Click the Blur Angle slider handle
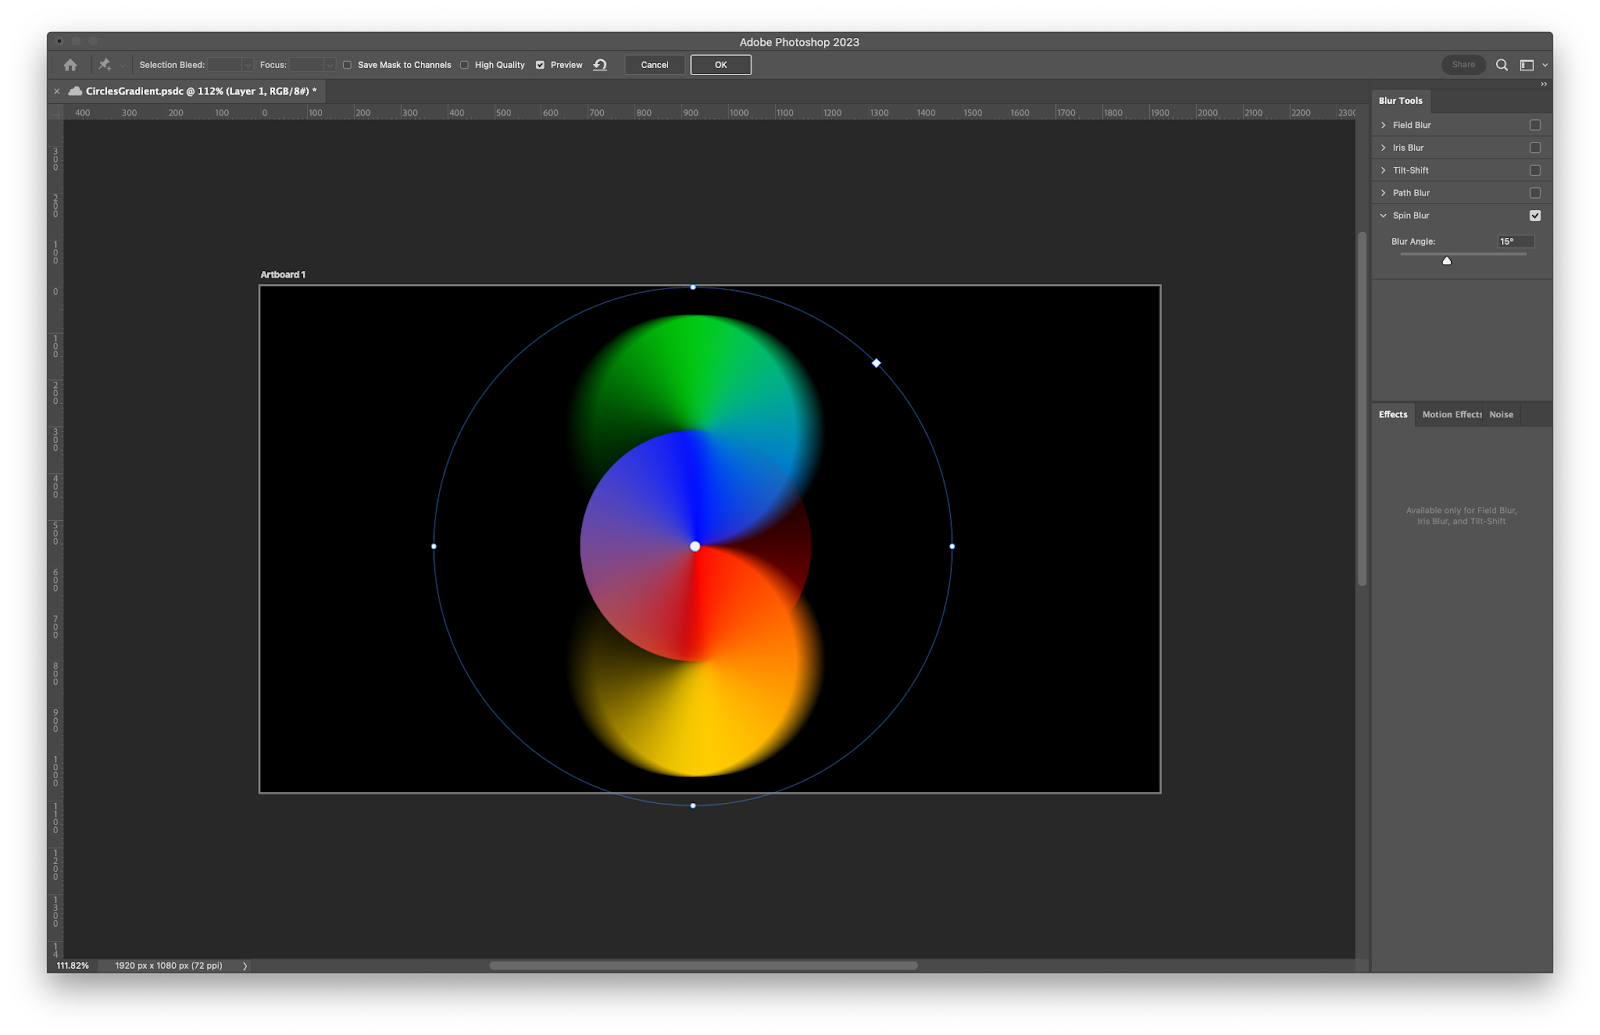1600x1035 pixels. pos(1447,261)
